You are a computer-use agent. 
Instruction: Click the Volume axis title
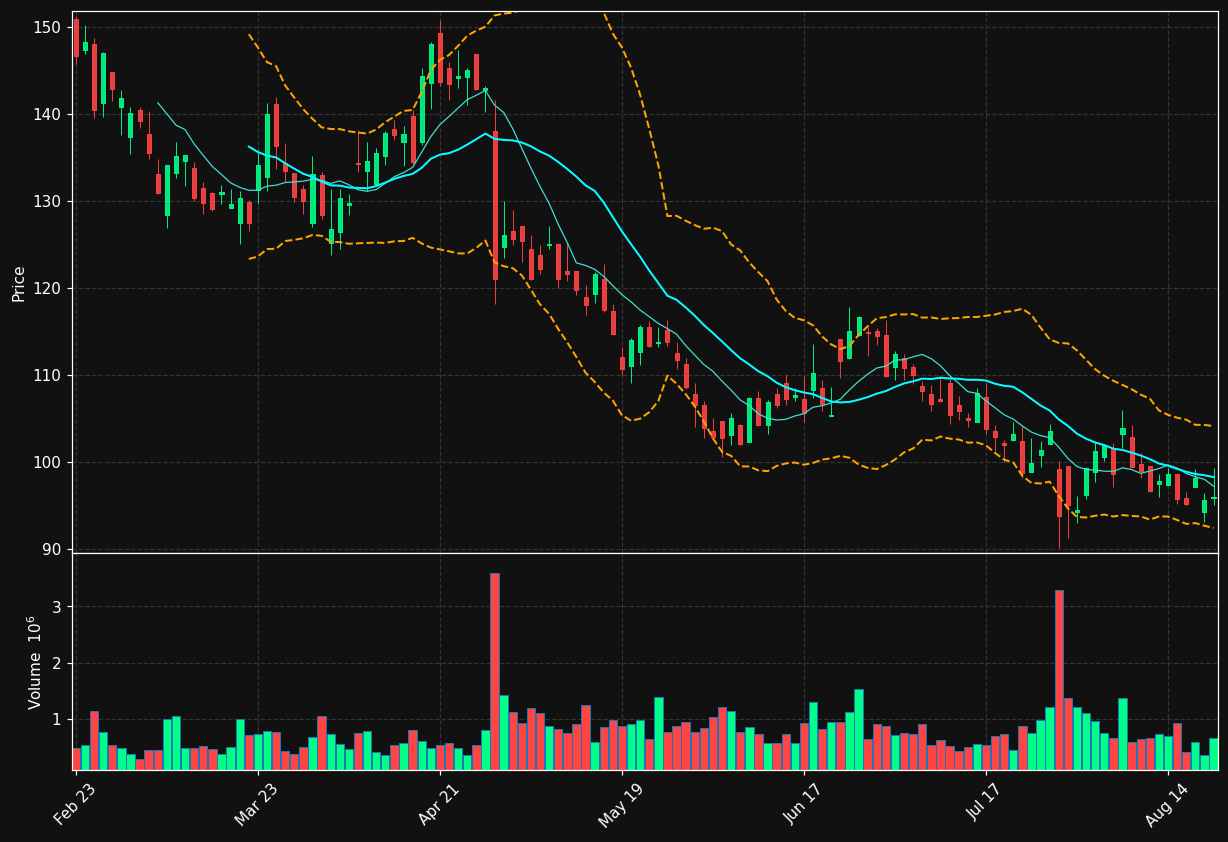(x=35, y=662)
